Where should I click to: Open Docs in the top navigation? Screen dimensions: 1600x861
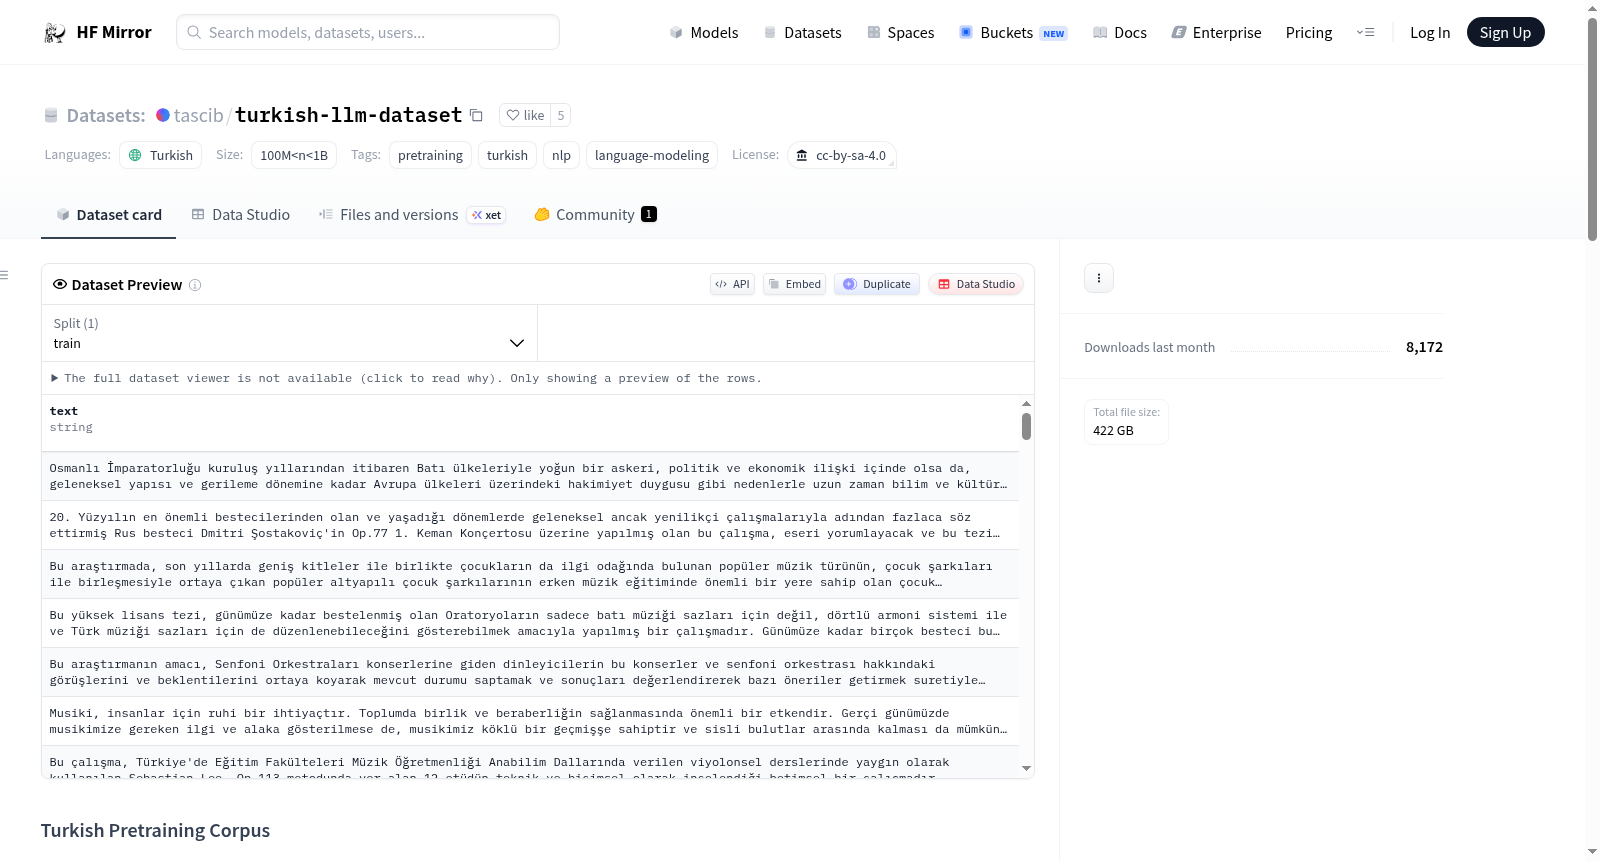pyautogui.click(x=1120, y=33)
